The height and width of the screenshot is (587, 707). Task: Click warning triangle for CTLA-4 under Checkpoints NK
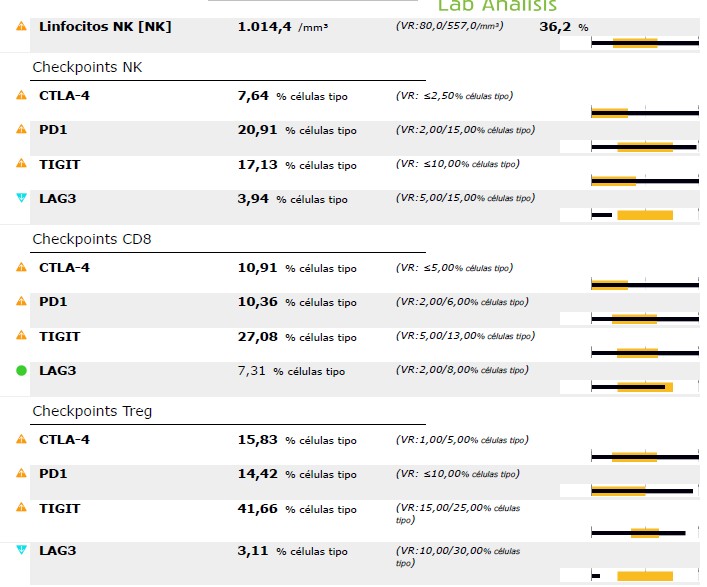pyautogui.click(x=21, y=96)
